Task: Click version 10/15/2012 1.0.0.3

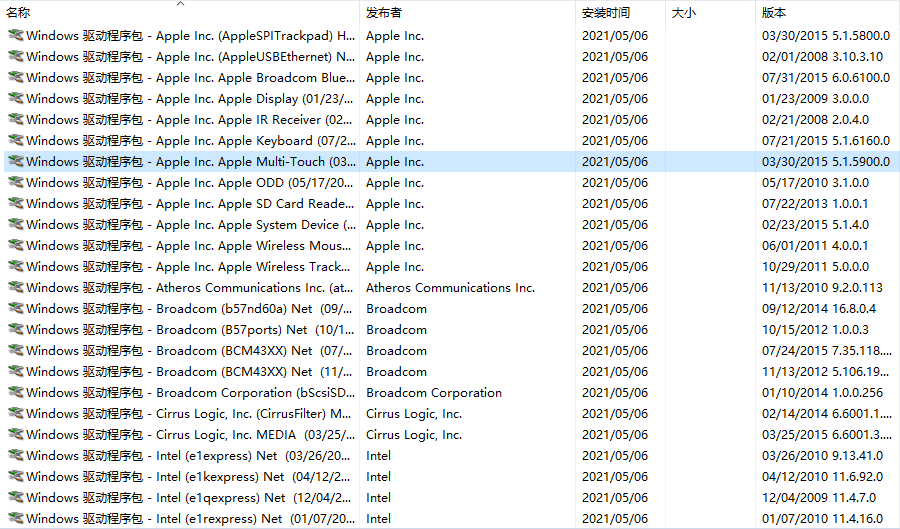Action: coord(815,329)
